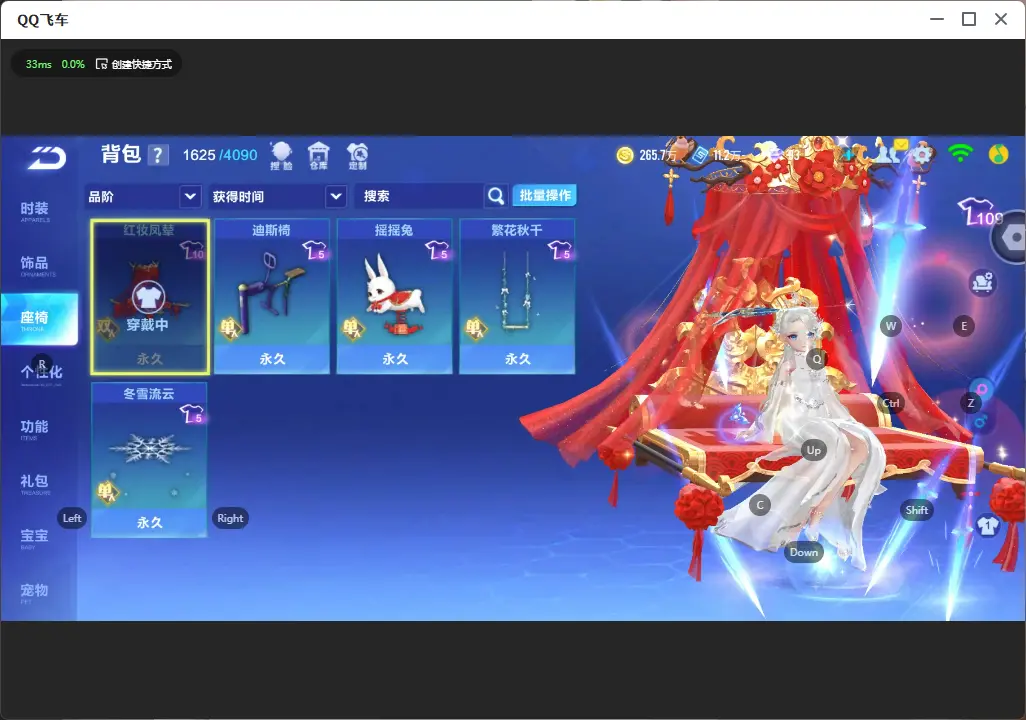Click the 265.7万 gold balance
The image size is (1026, 720).
pos(658,155)
